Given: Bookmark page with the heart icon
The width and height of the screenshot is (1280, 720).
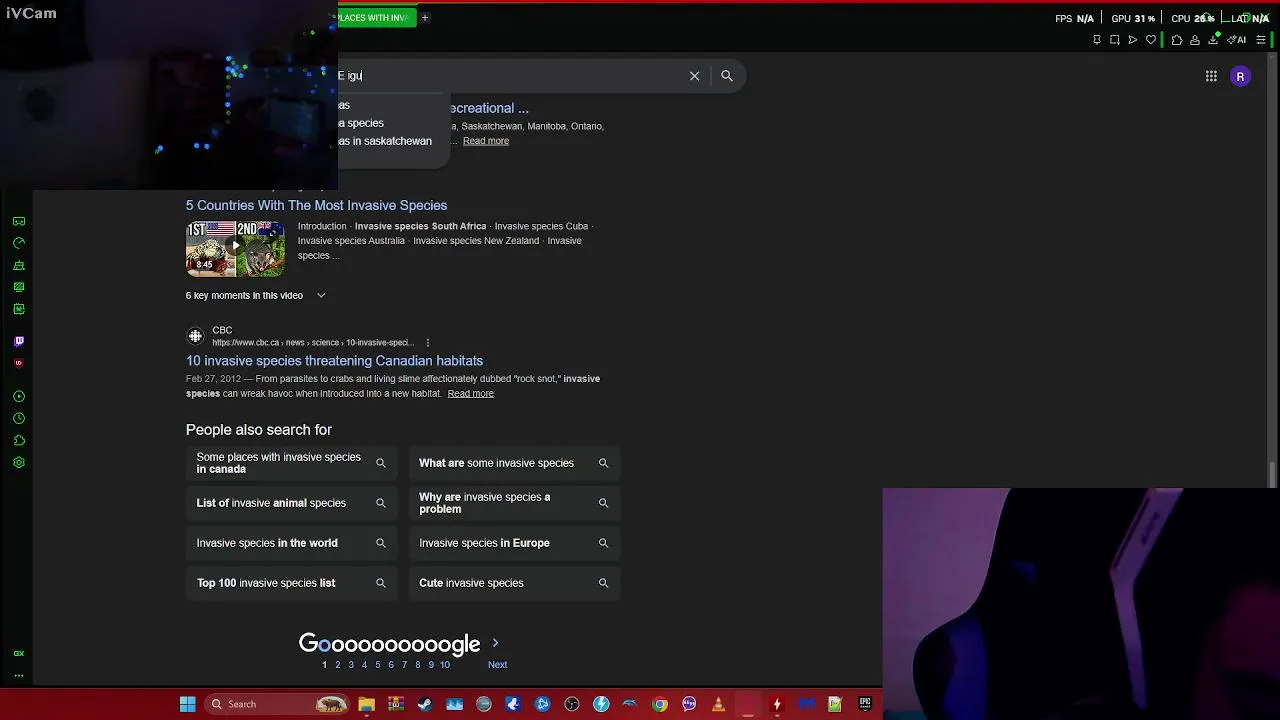Looking at the screenshot, I should tap(1151, 40).
